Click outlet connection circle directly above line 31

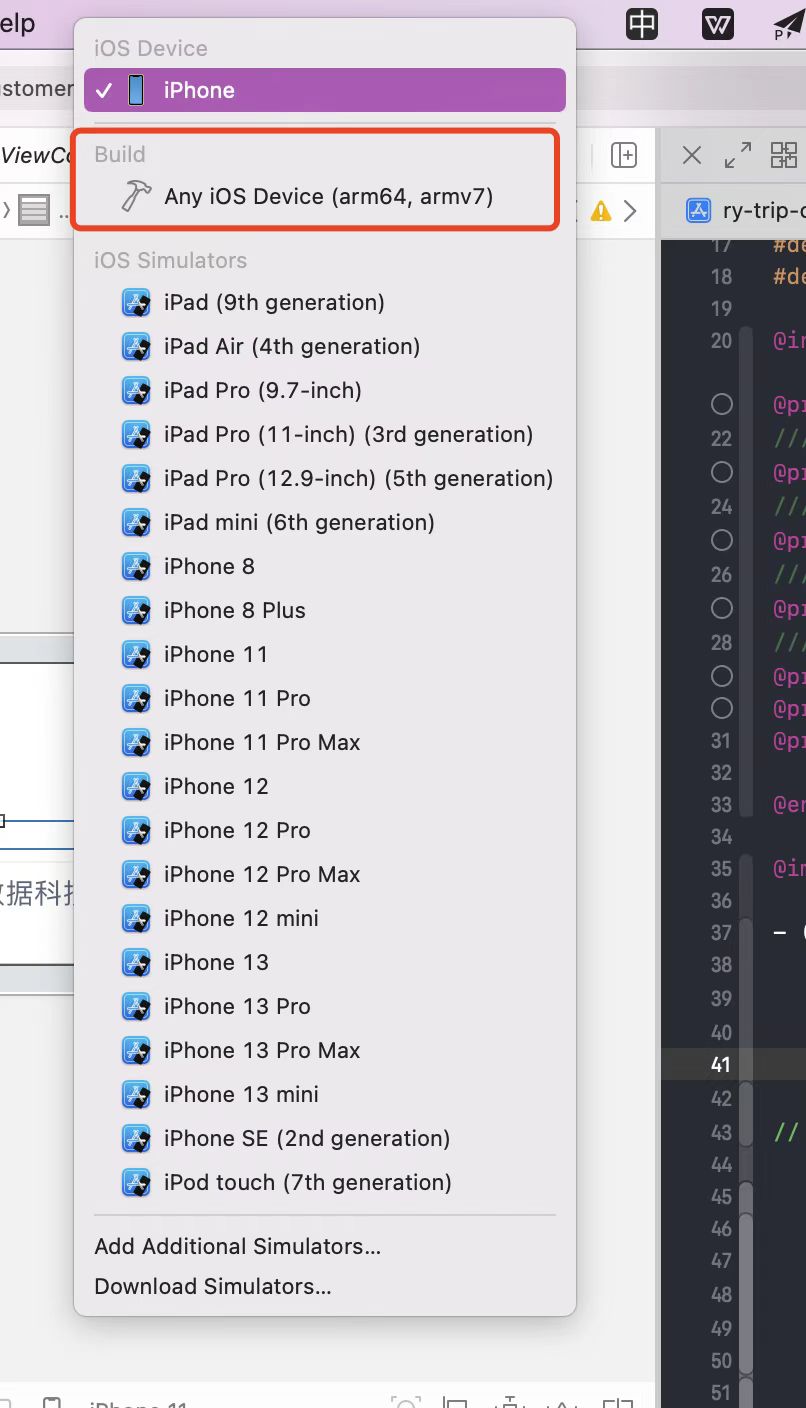[x=721, y=708]
